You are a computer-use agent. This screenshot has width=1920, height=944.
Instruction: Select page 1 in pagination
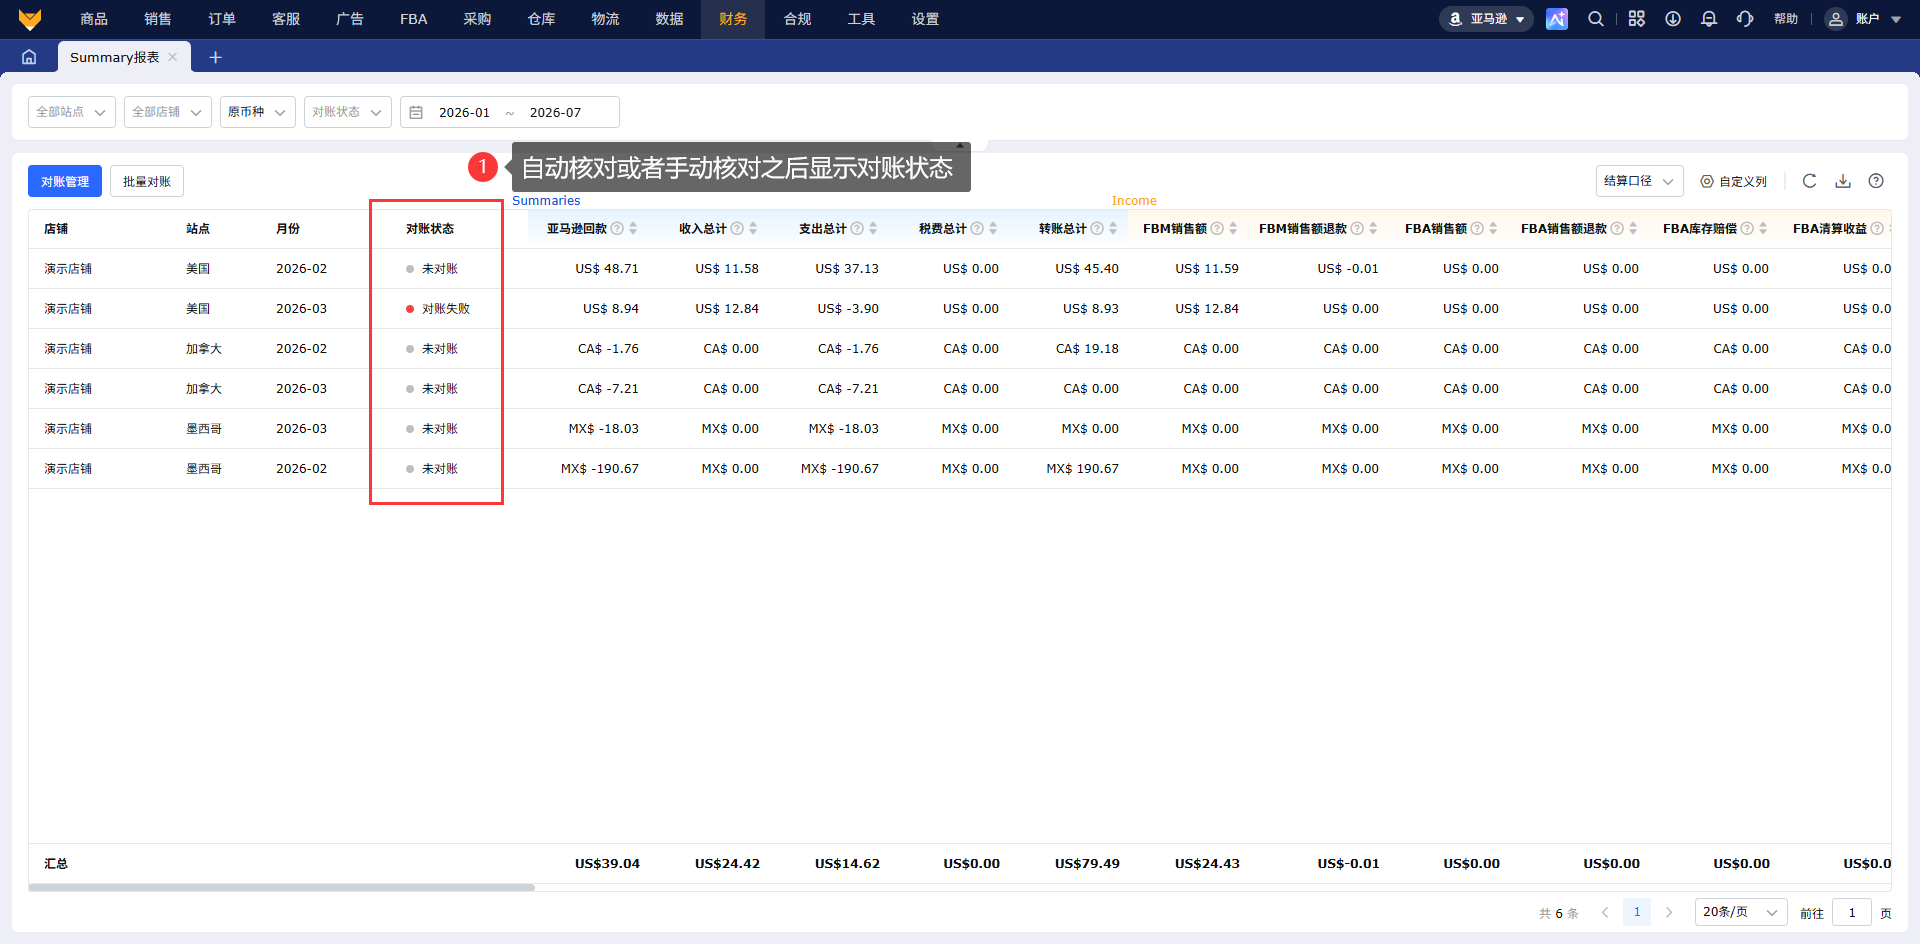(x=1637, y=912)
